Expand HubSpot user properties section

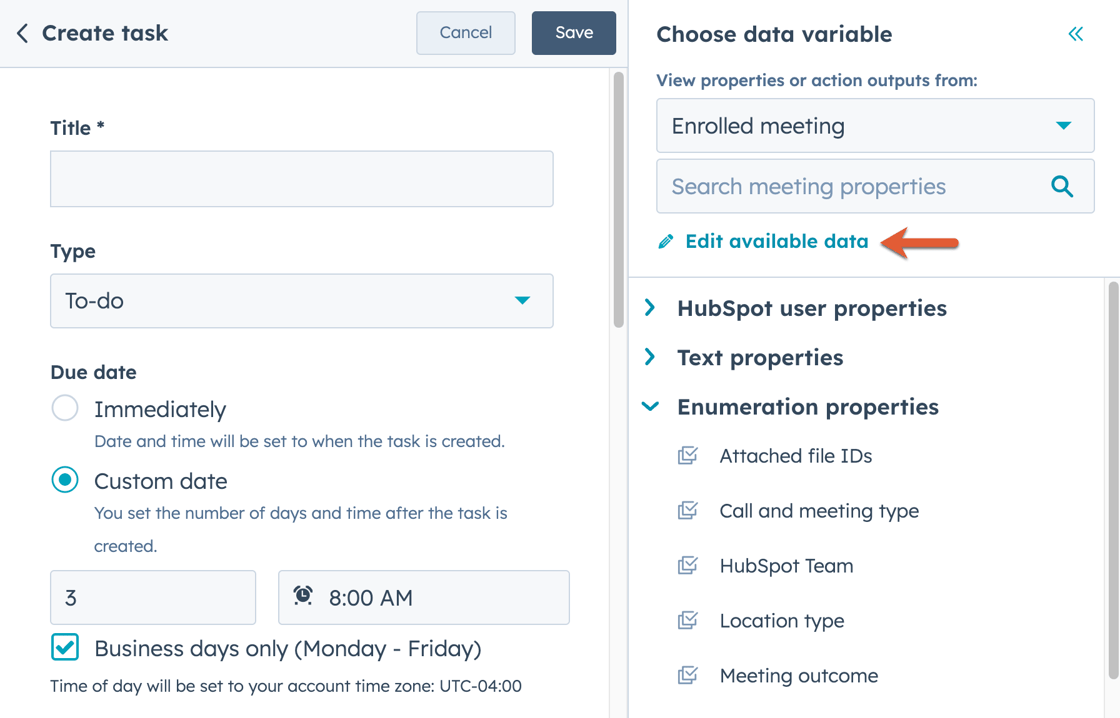coord(649,308)
